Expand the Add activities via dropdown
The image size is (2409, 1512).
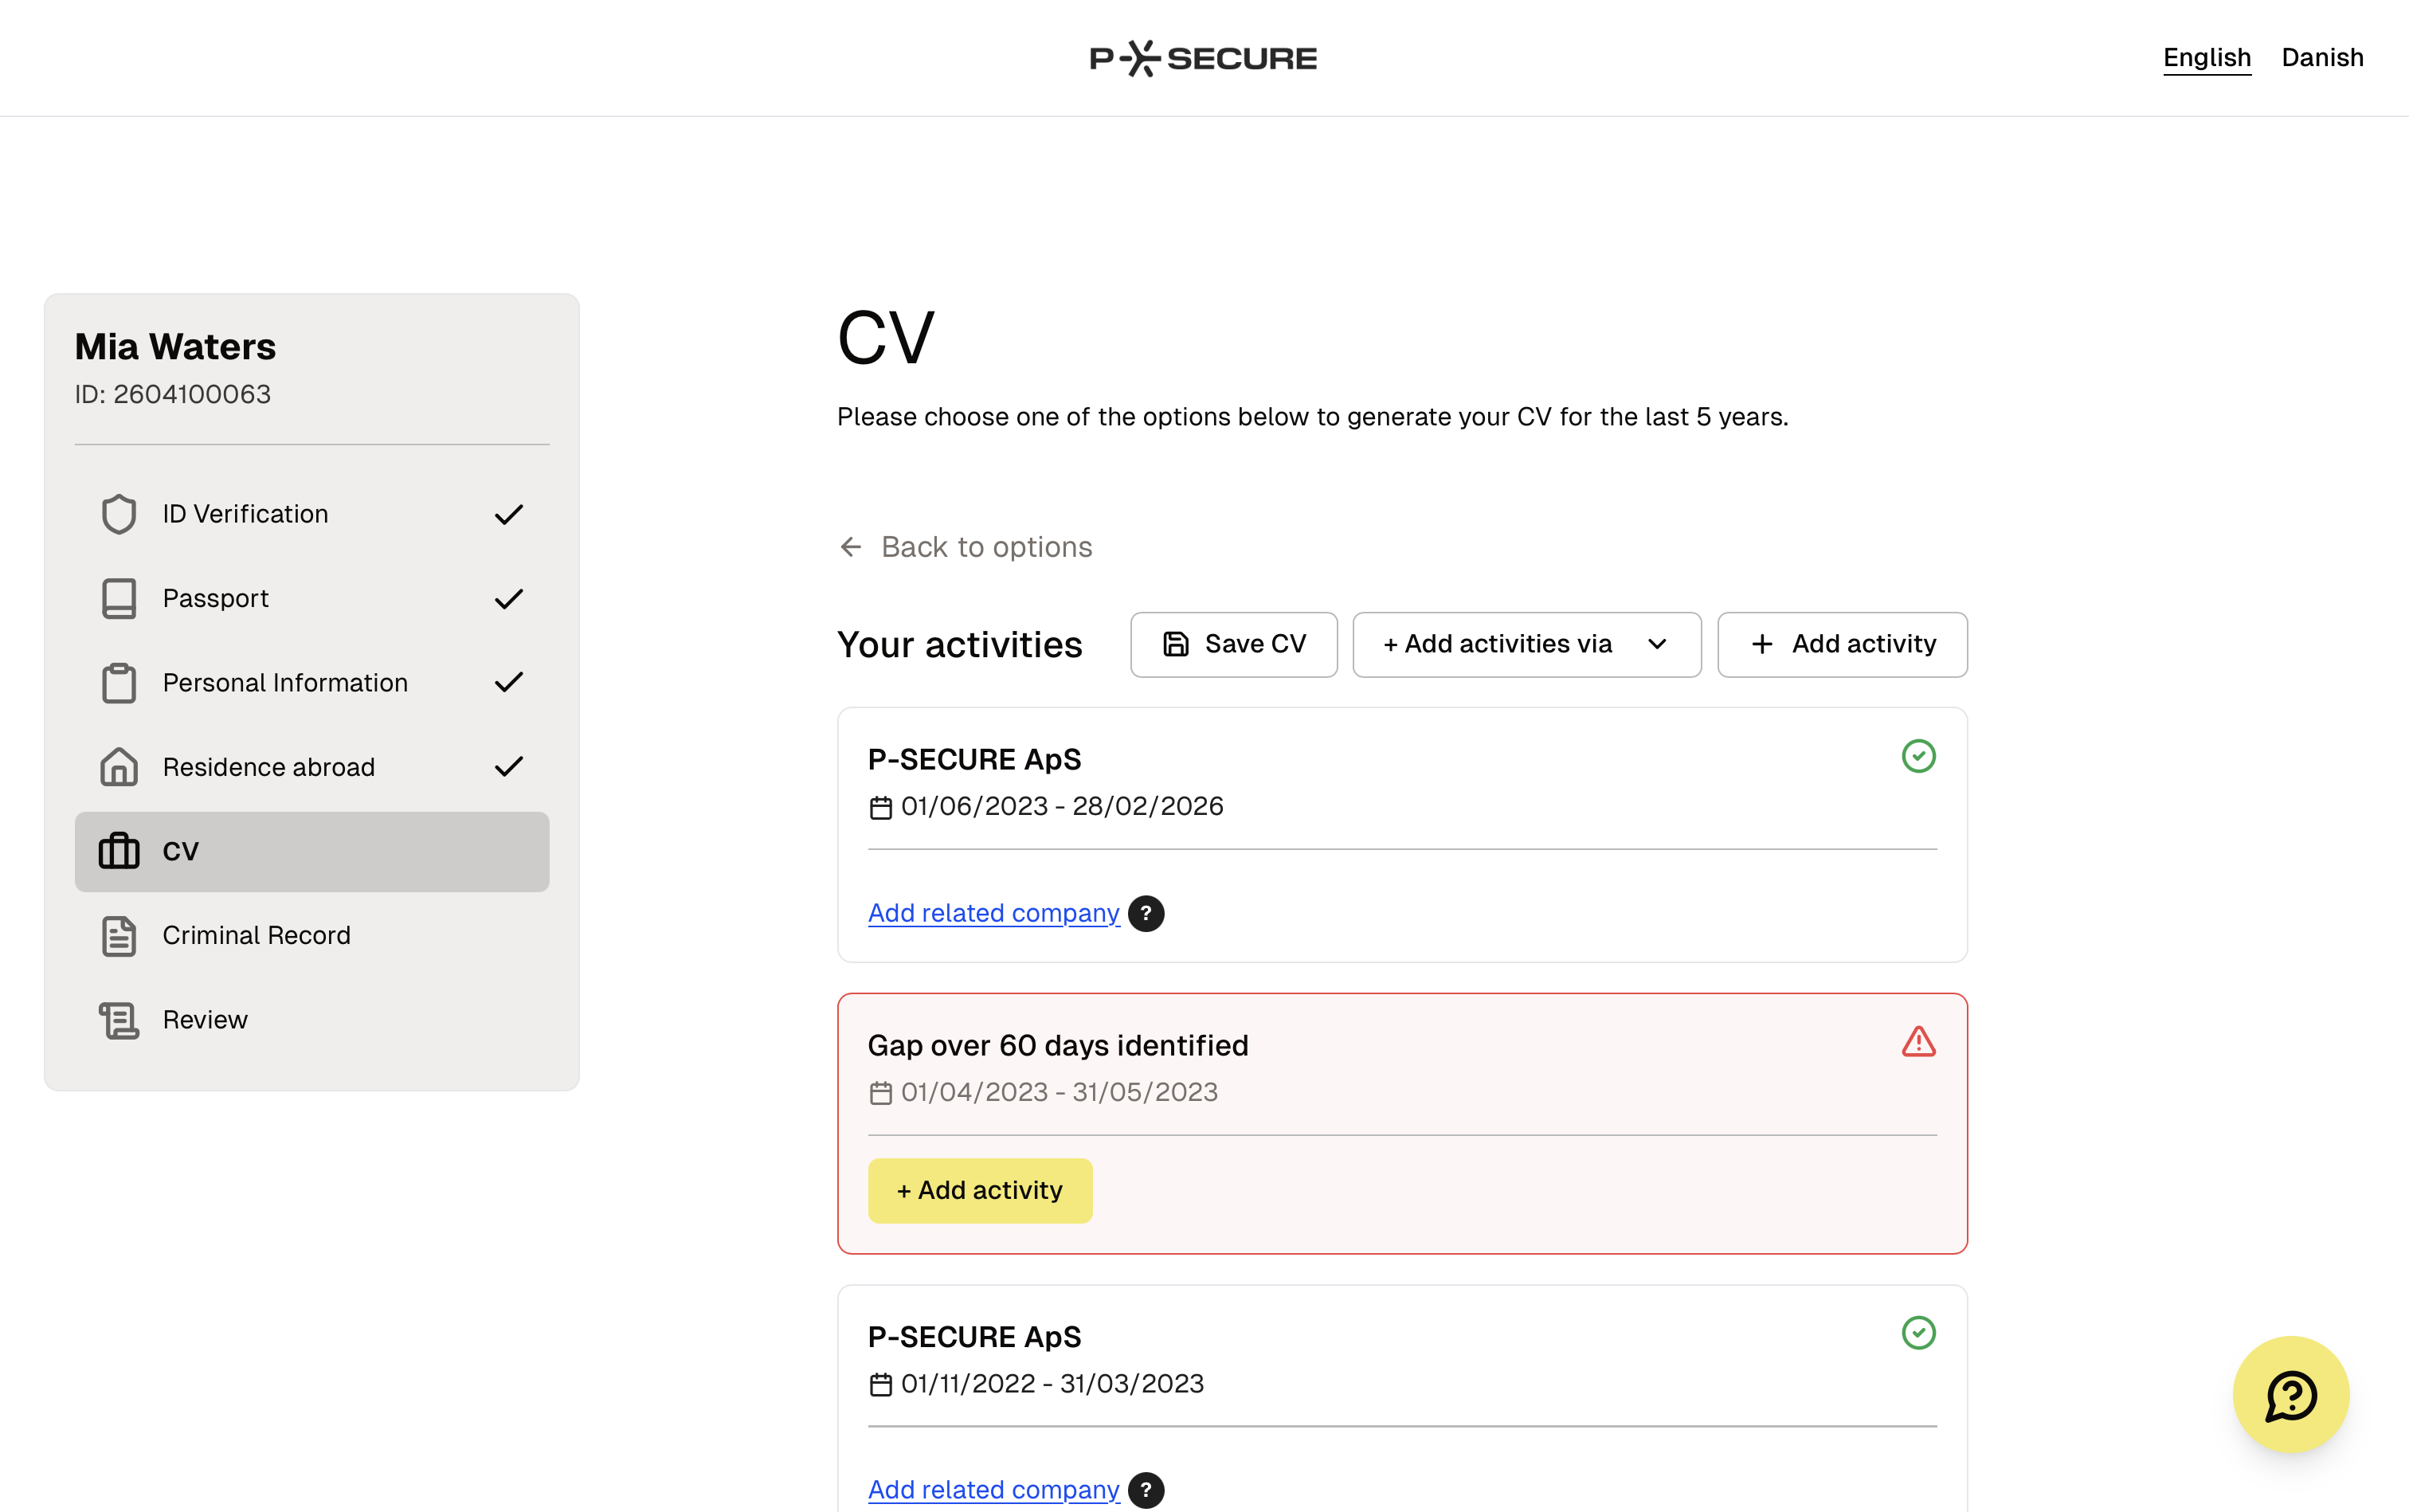(x=1526, y=644)
